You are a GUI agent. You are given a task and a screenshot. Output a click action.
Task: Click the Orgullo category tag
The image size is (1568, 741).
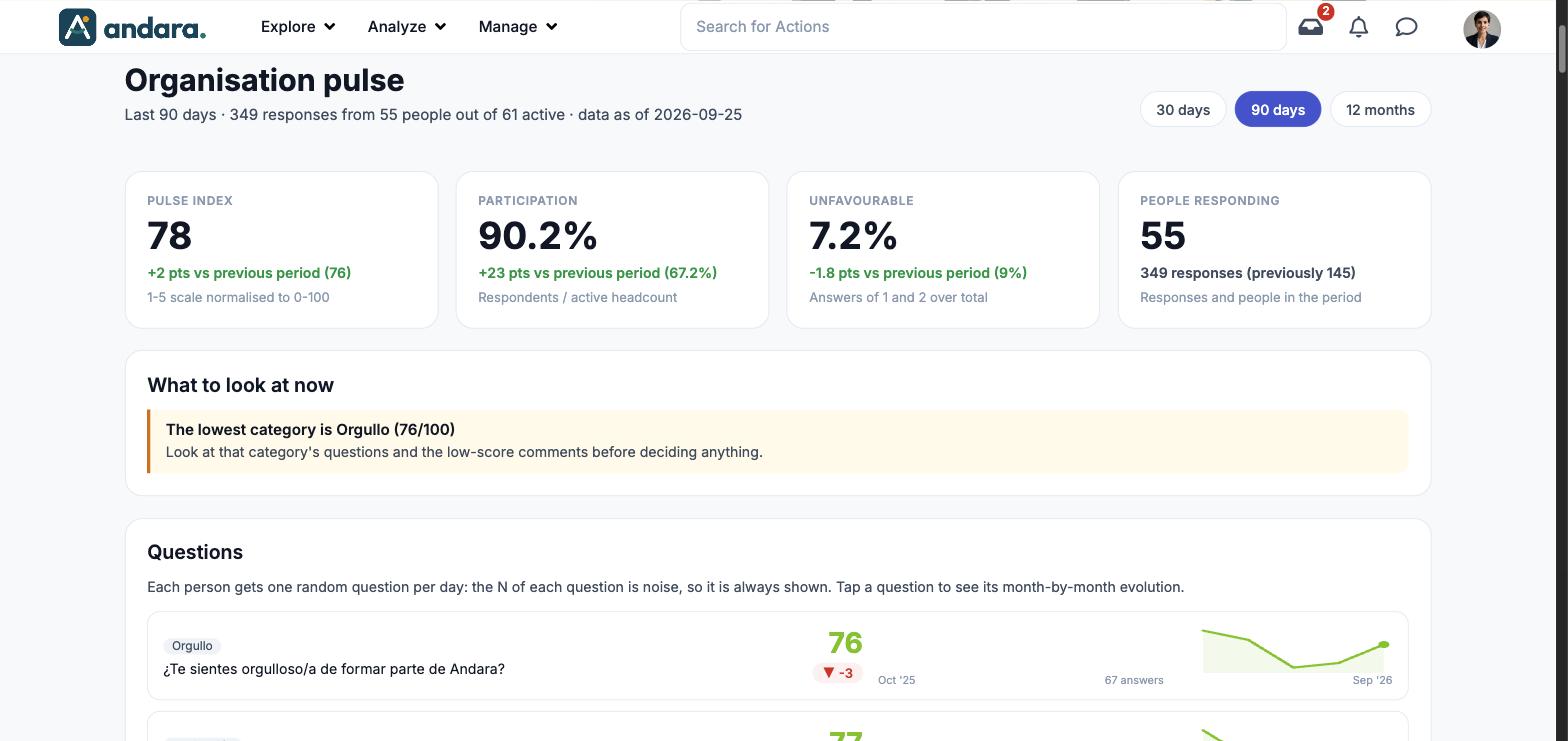(192, 646)
